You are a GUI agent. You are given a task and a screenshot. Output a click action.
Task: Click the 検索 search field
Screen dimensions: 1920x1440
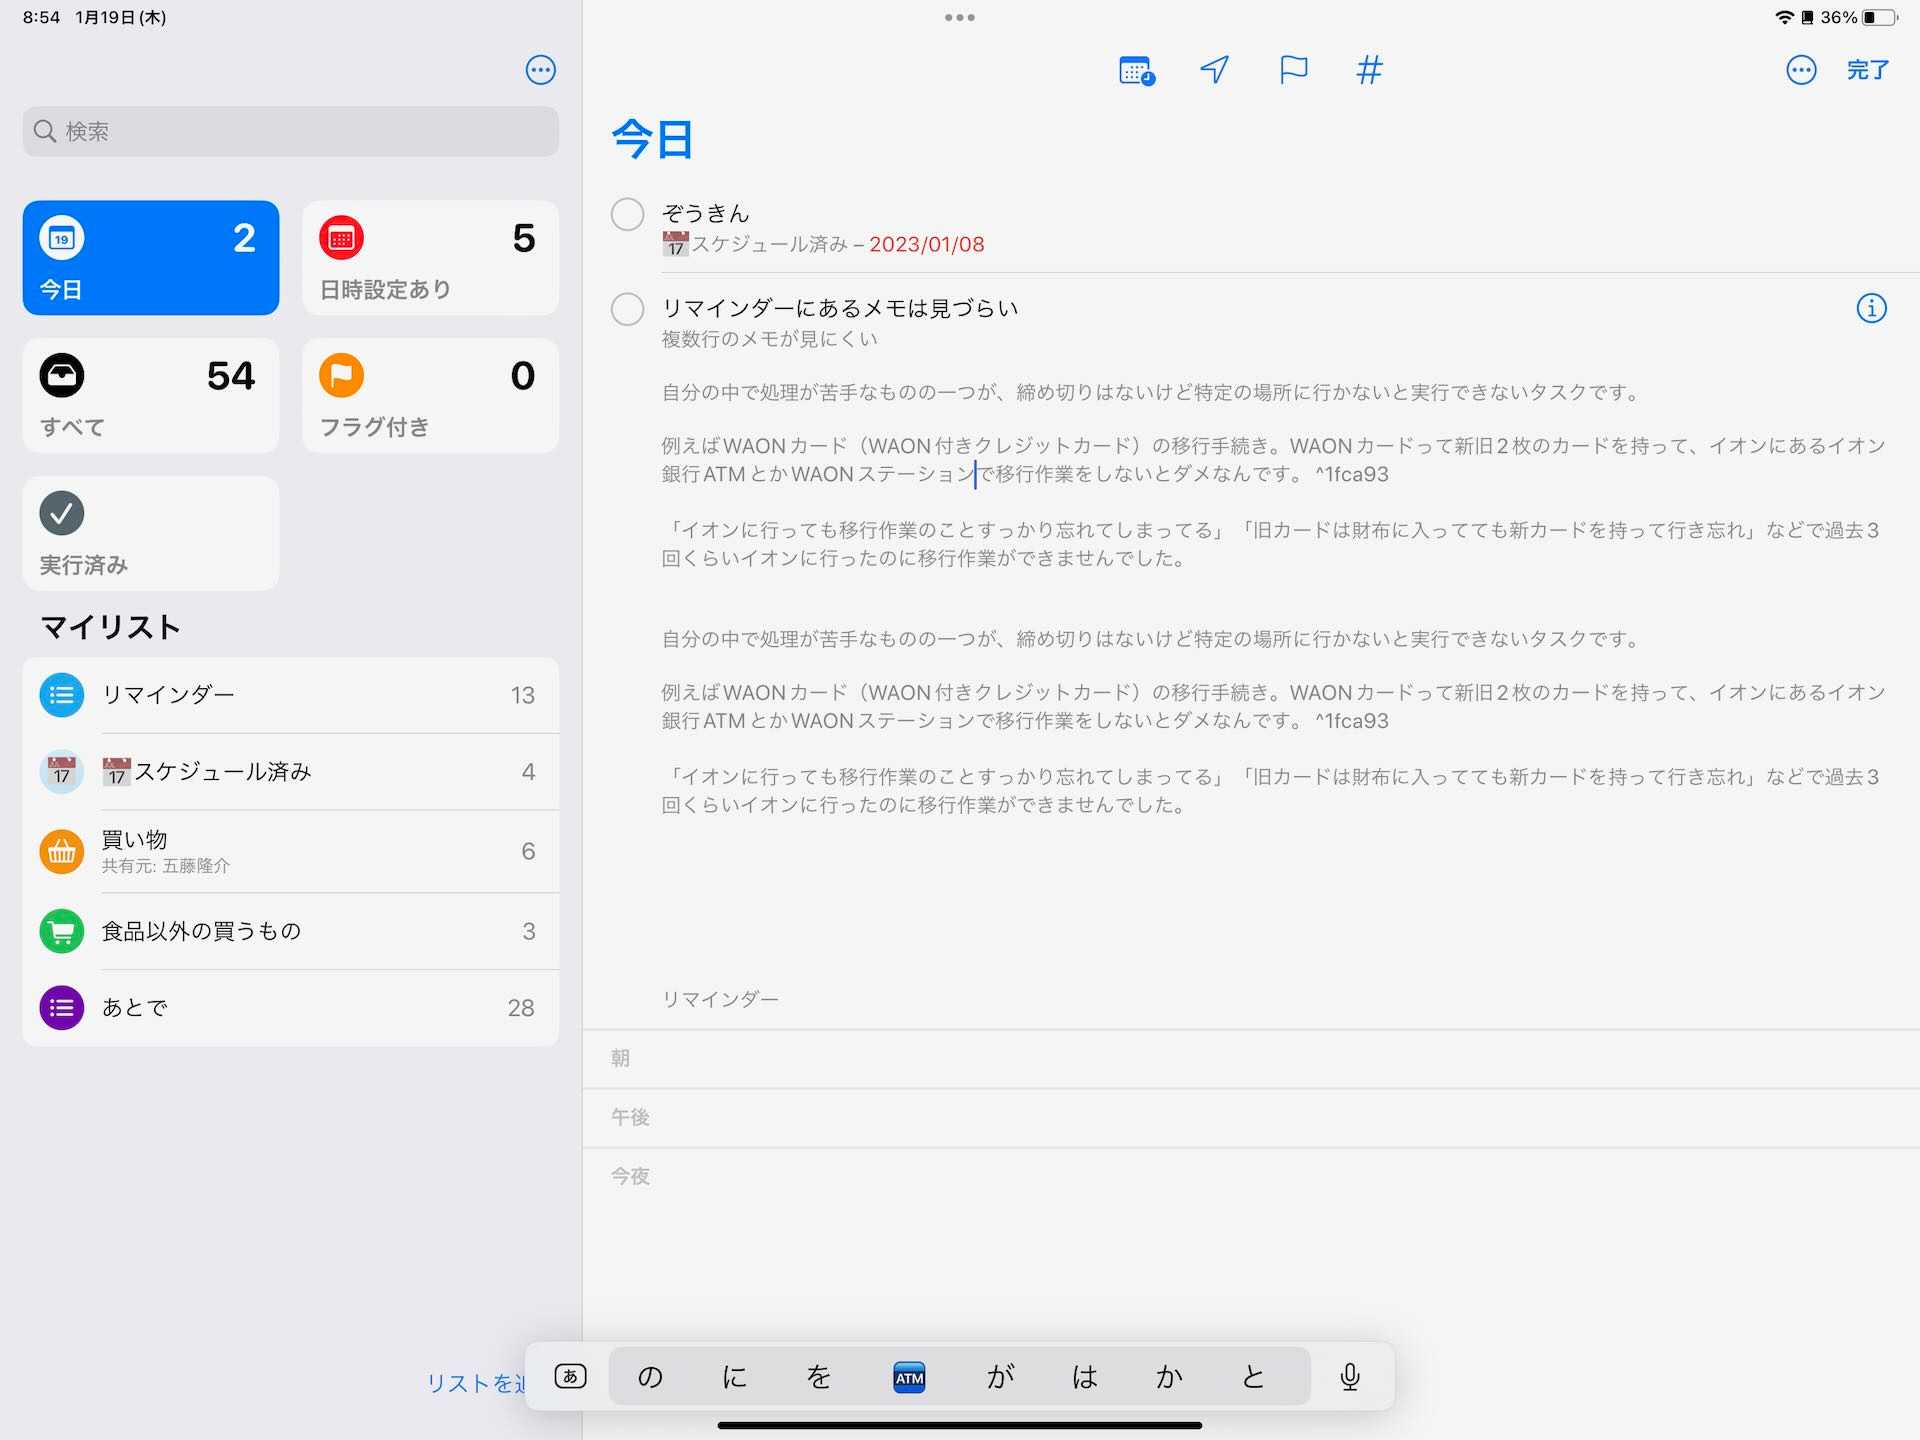(x=290, y=131)
